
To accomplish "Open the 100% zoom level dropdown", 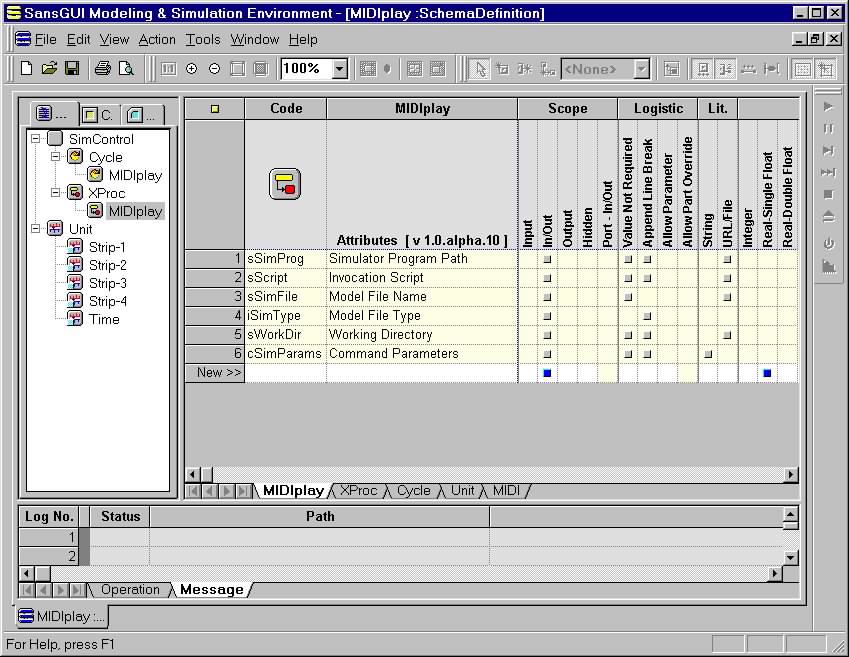I will 339,69.
